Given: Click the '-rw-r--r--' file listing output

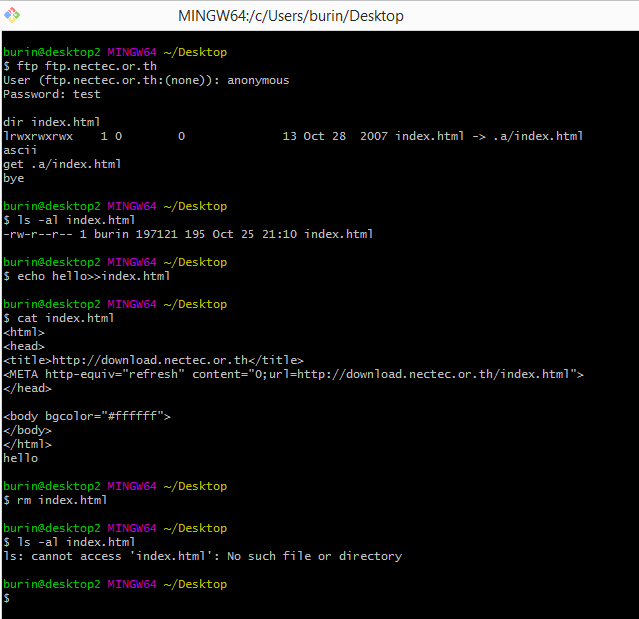Looking at the screenshot, I should pyautogui.click(x=188, y=234).
